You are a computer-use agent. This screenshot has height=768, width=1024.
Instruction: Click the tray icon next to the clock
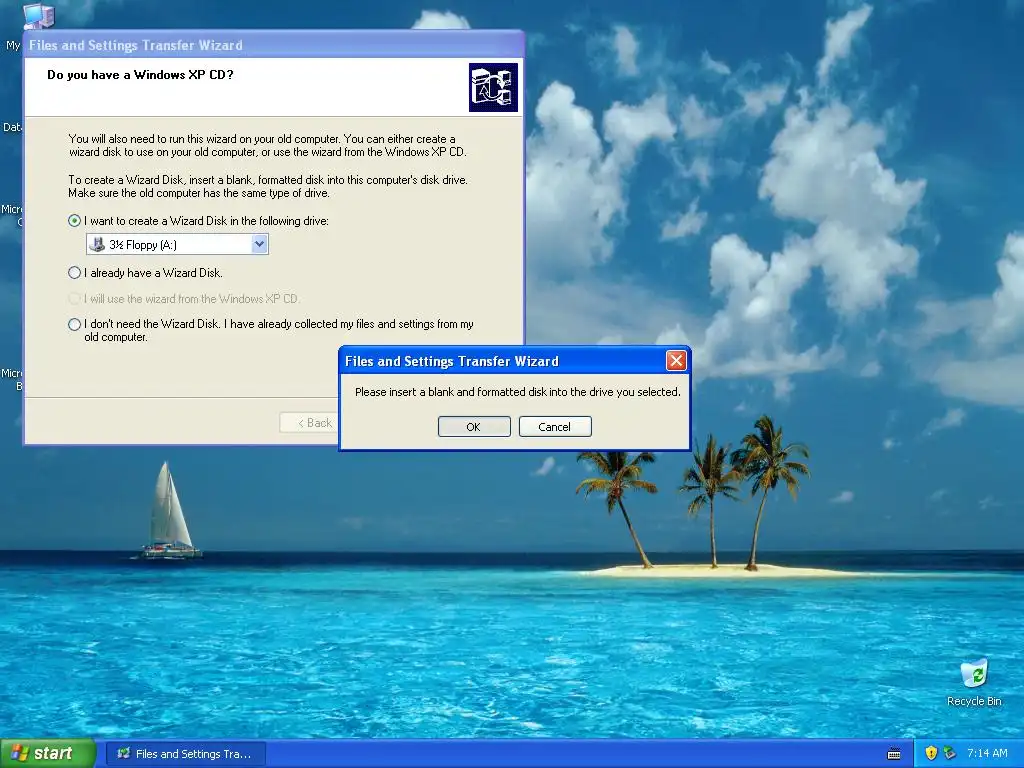click(950, 753)
